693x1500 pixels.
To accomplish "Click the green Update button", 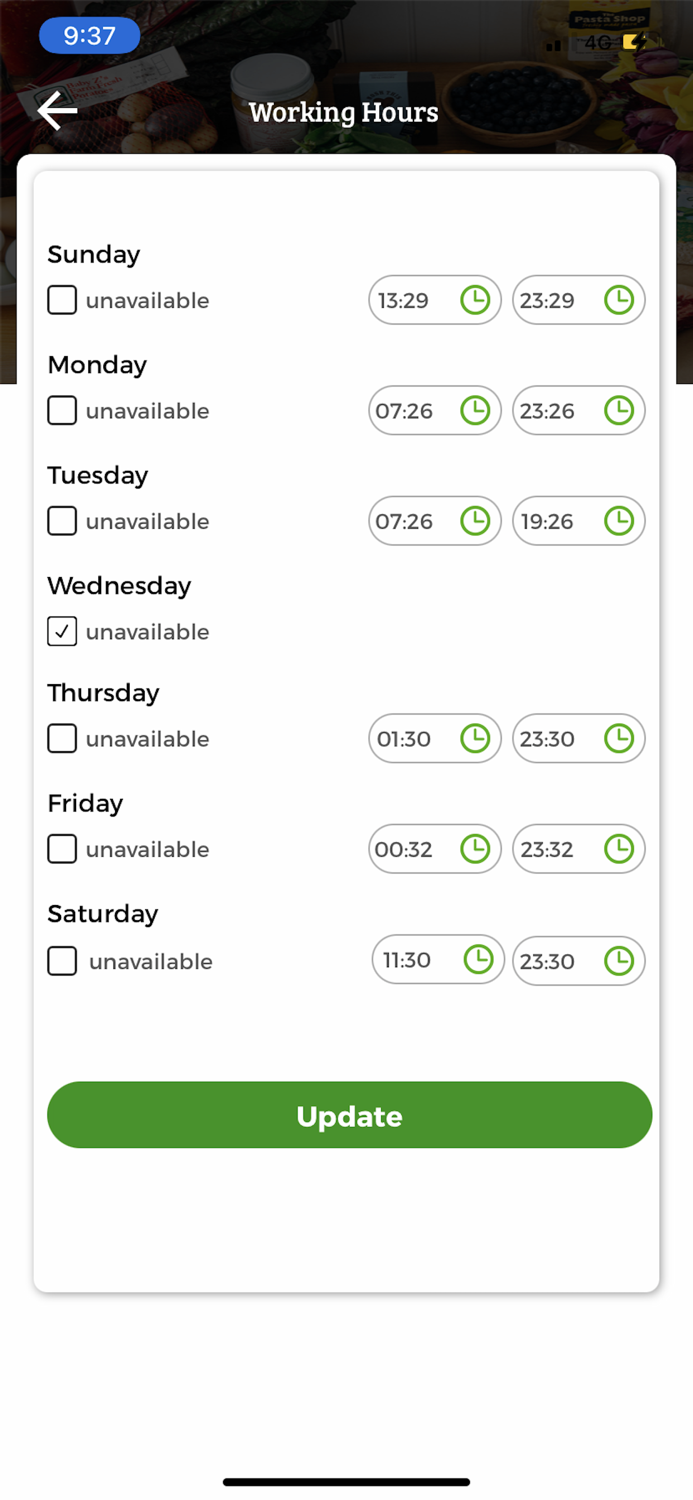I will coord(350,1115).
